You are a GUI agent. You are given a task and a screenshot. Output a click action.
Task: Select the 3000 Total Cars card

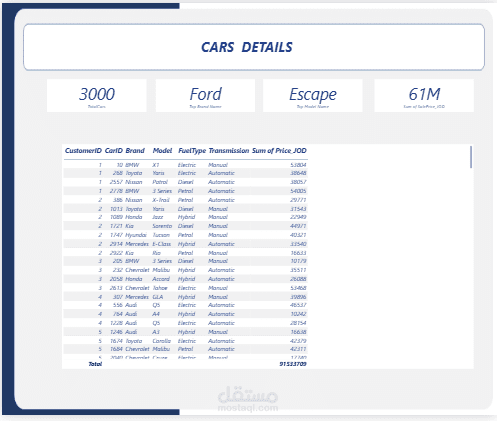point(97,96)
